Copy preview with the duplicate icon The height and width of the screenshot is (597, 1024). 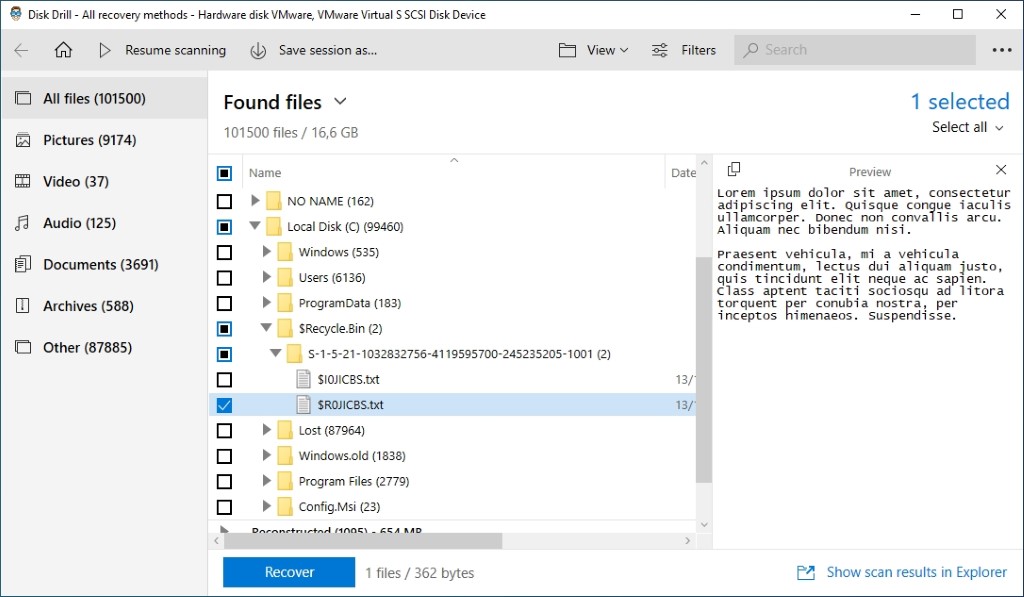click(734, 169)
